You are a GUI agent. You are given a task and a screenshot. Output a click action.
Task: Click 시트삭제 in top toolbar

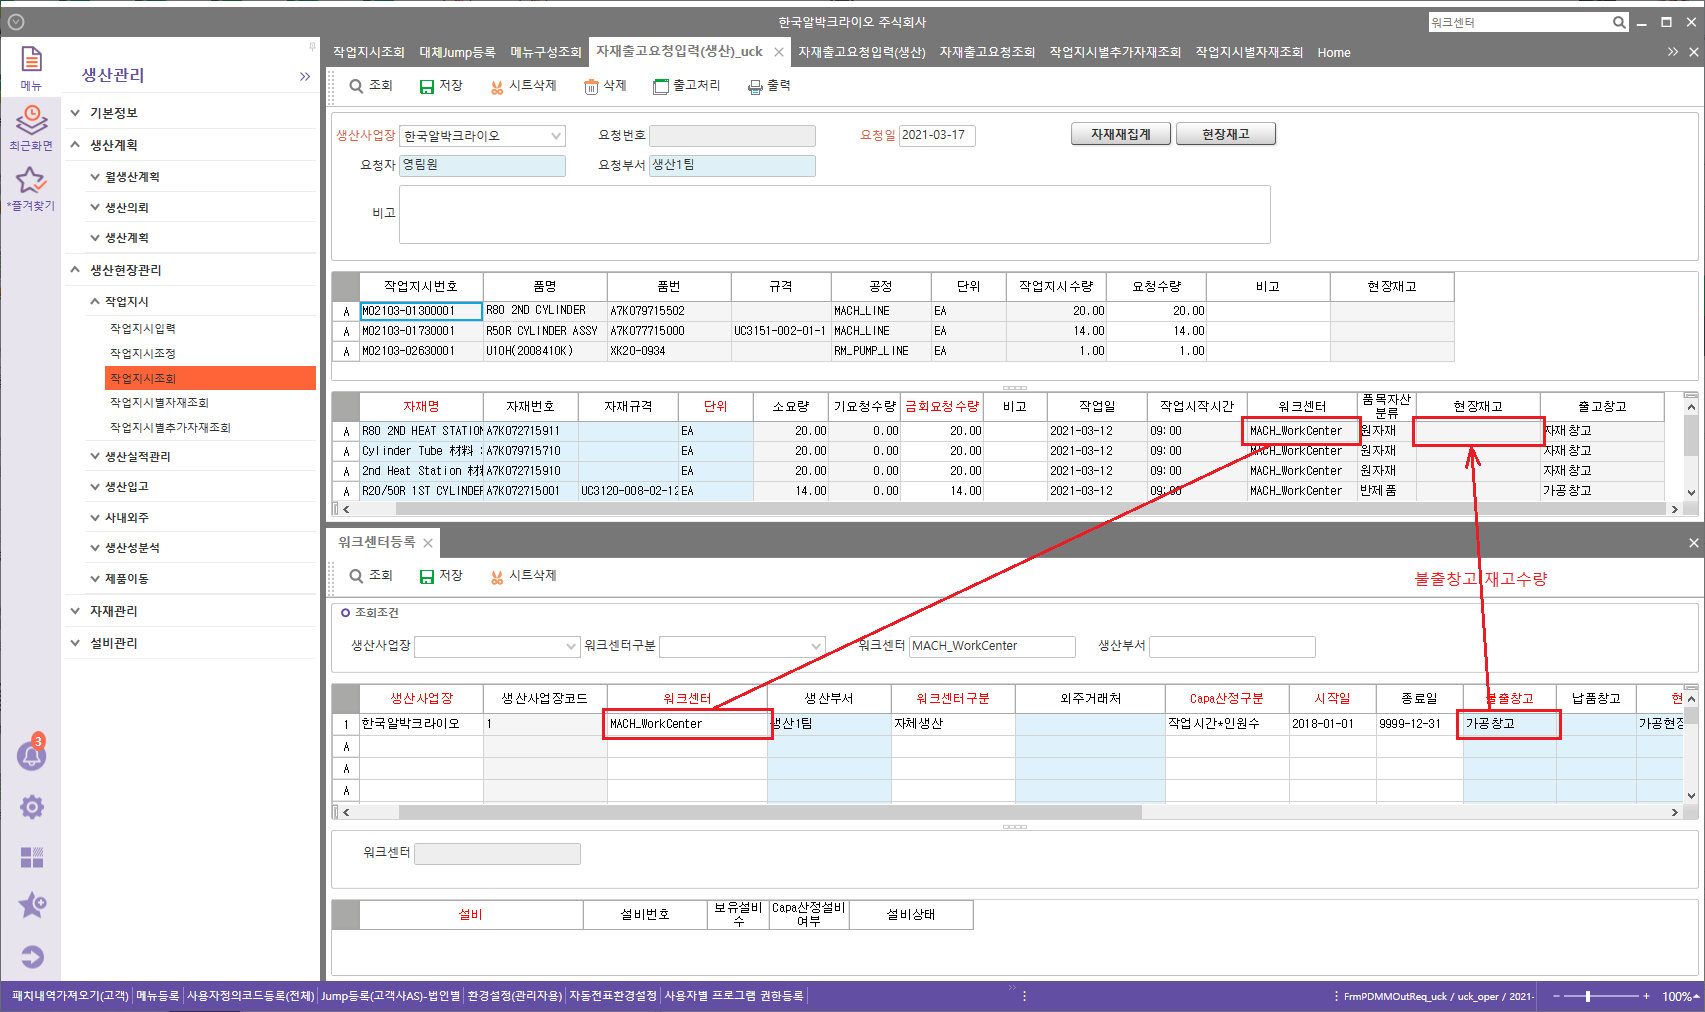coord(523,86)
